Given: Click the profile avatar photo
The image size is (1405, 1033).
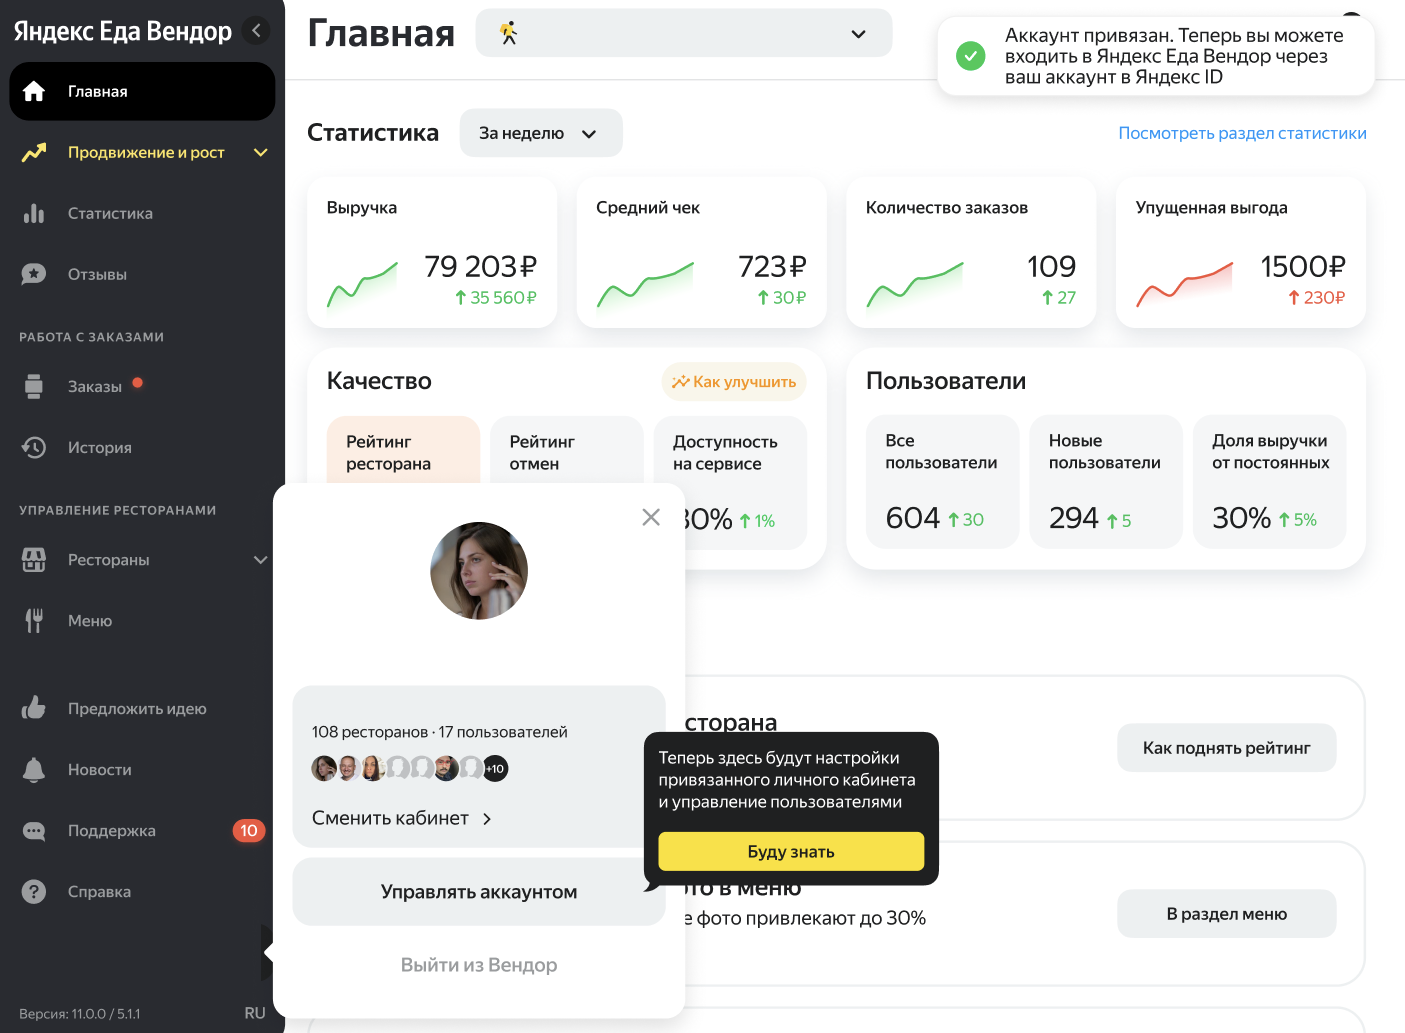Looking at the screenshot, I should 479,571.
